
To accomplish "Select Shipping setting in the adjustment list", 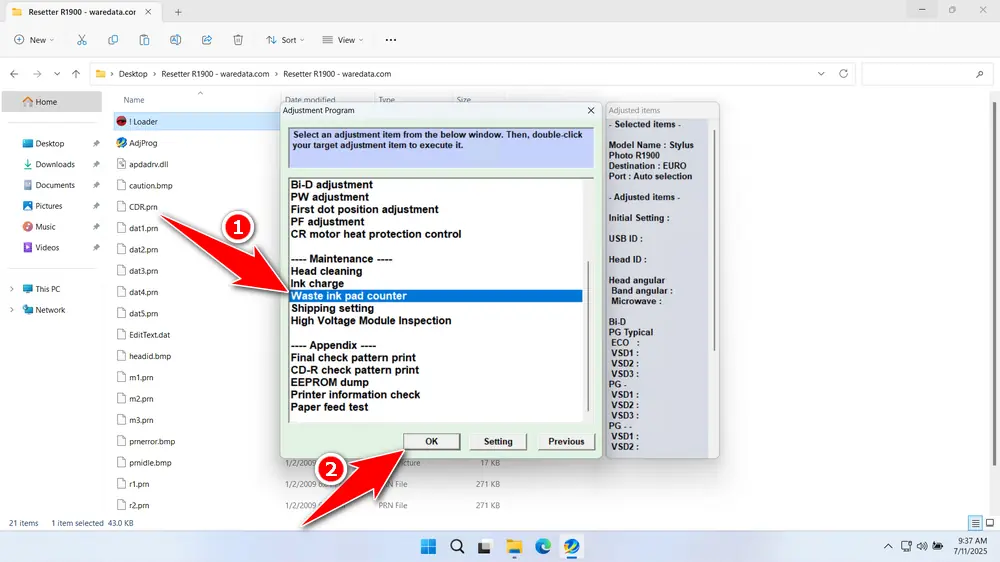I will point(332,309).
